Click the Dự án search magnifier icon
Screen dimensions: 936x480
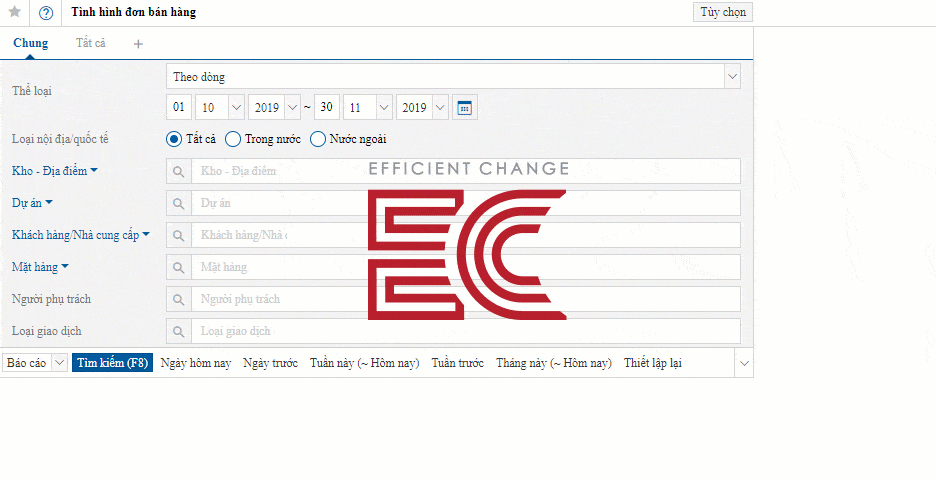[x=178, y=203]
